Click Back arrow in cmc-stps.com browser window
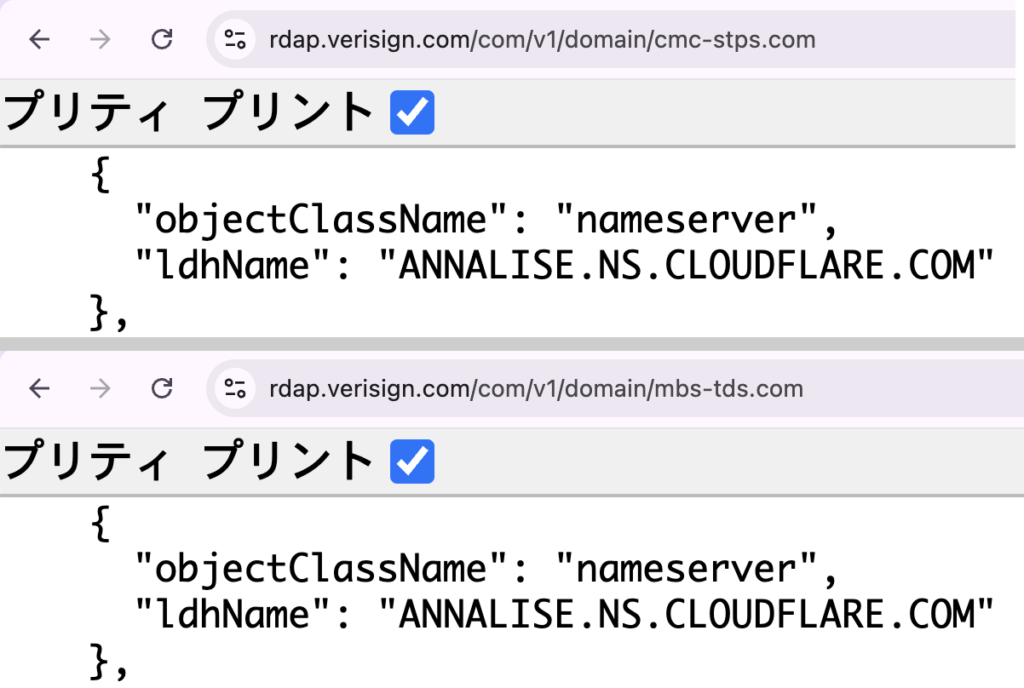The image size is (1024, 688). pos(40,40)
